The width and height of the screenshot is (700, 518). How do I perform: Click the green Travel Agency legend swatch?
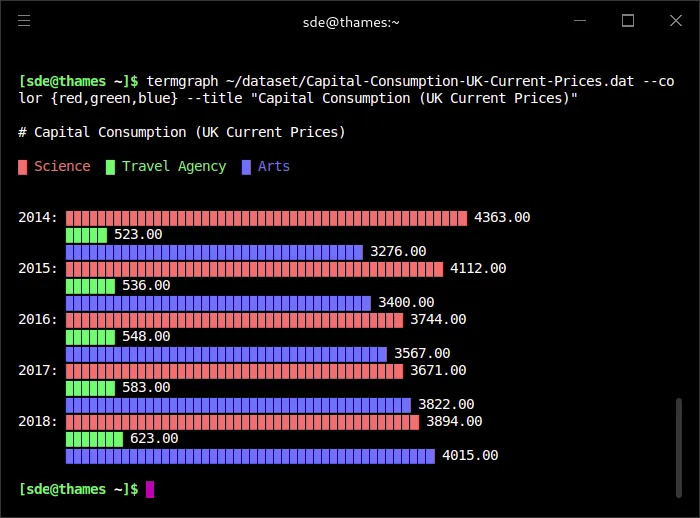110,167
